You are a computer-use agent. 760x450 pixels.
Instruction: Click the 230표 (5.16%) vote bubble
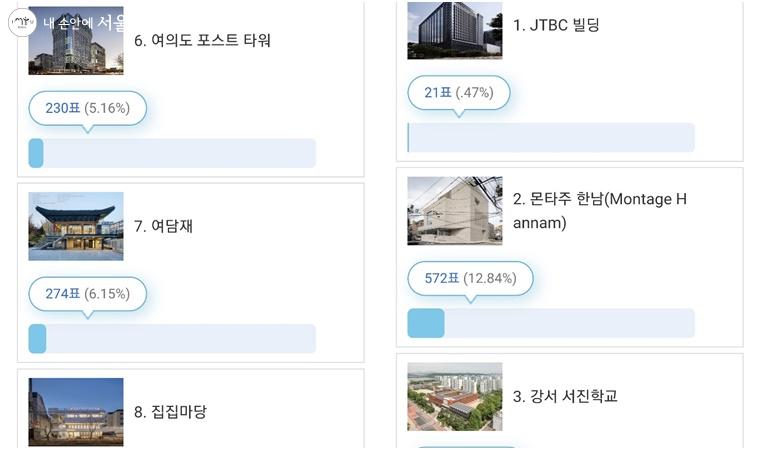tap(87, 108)
